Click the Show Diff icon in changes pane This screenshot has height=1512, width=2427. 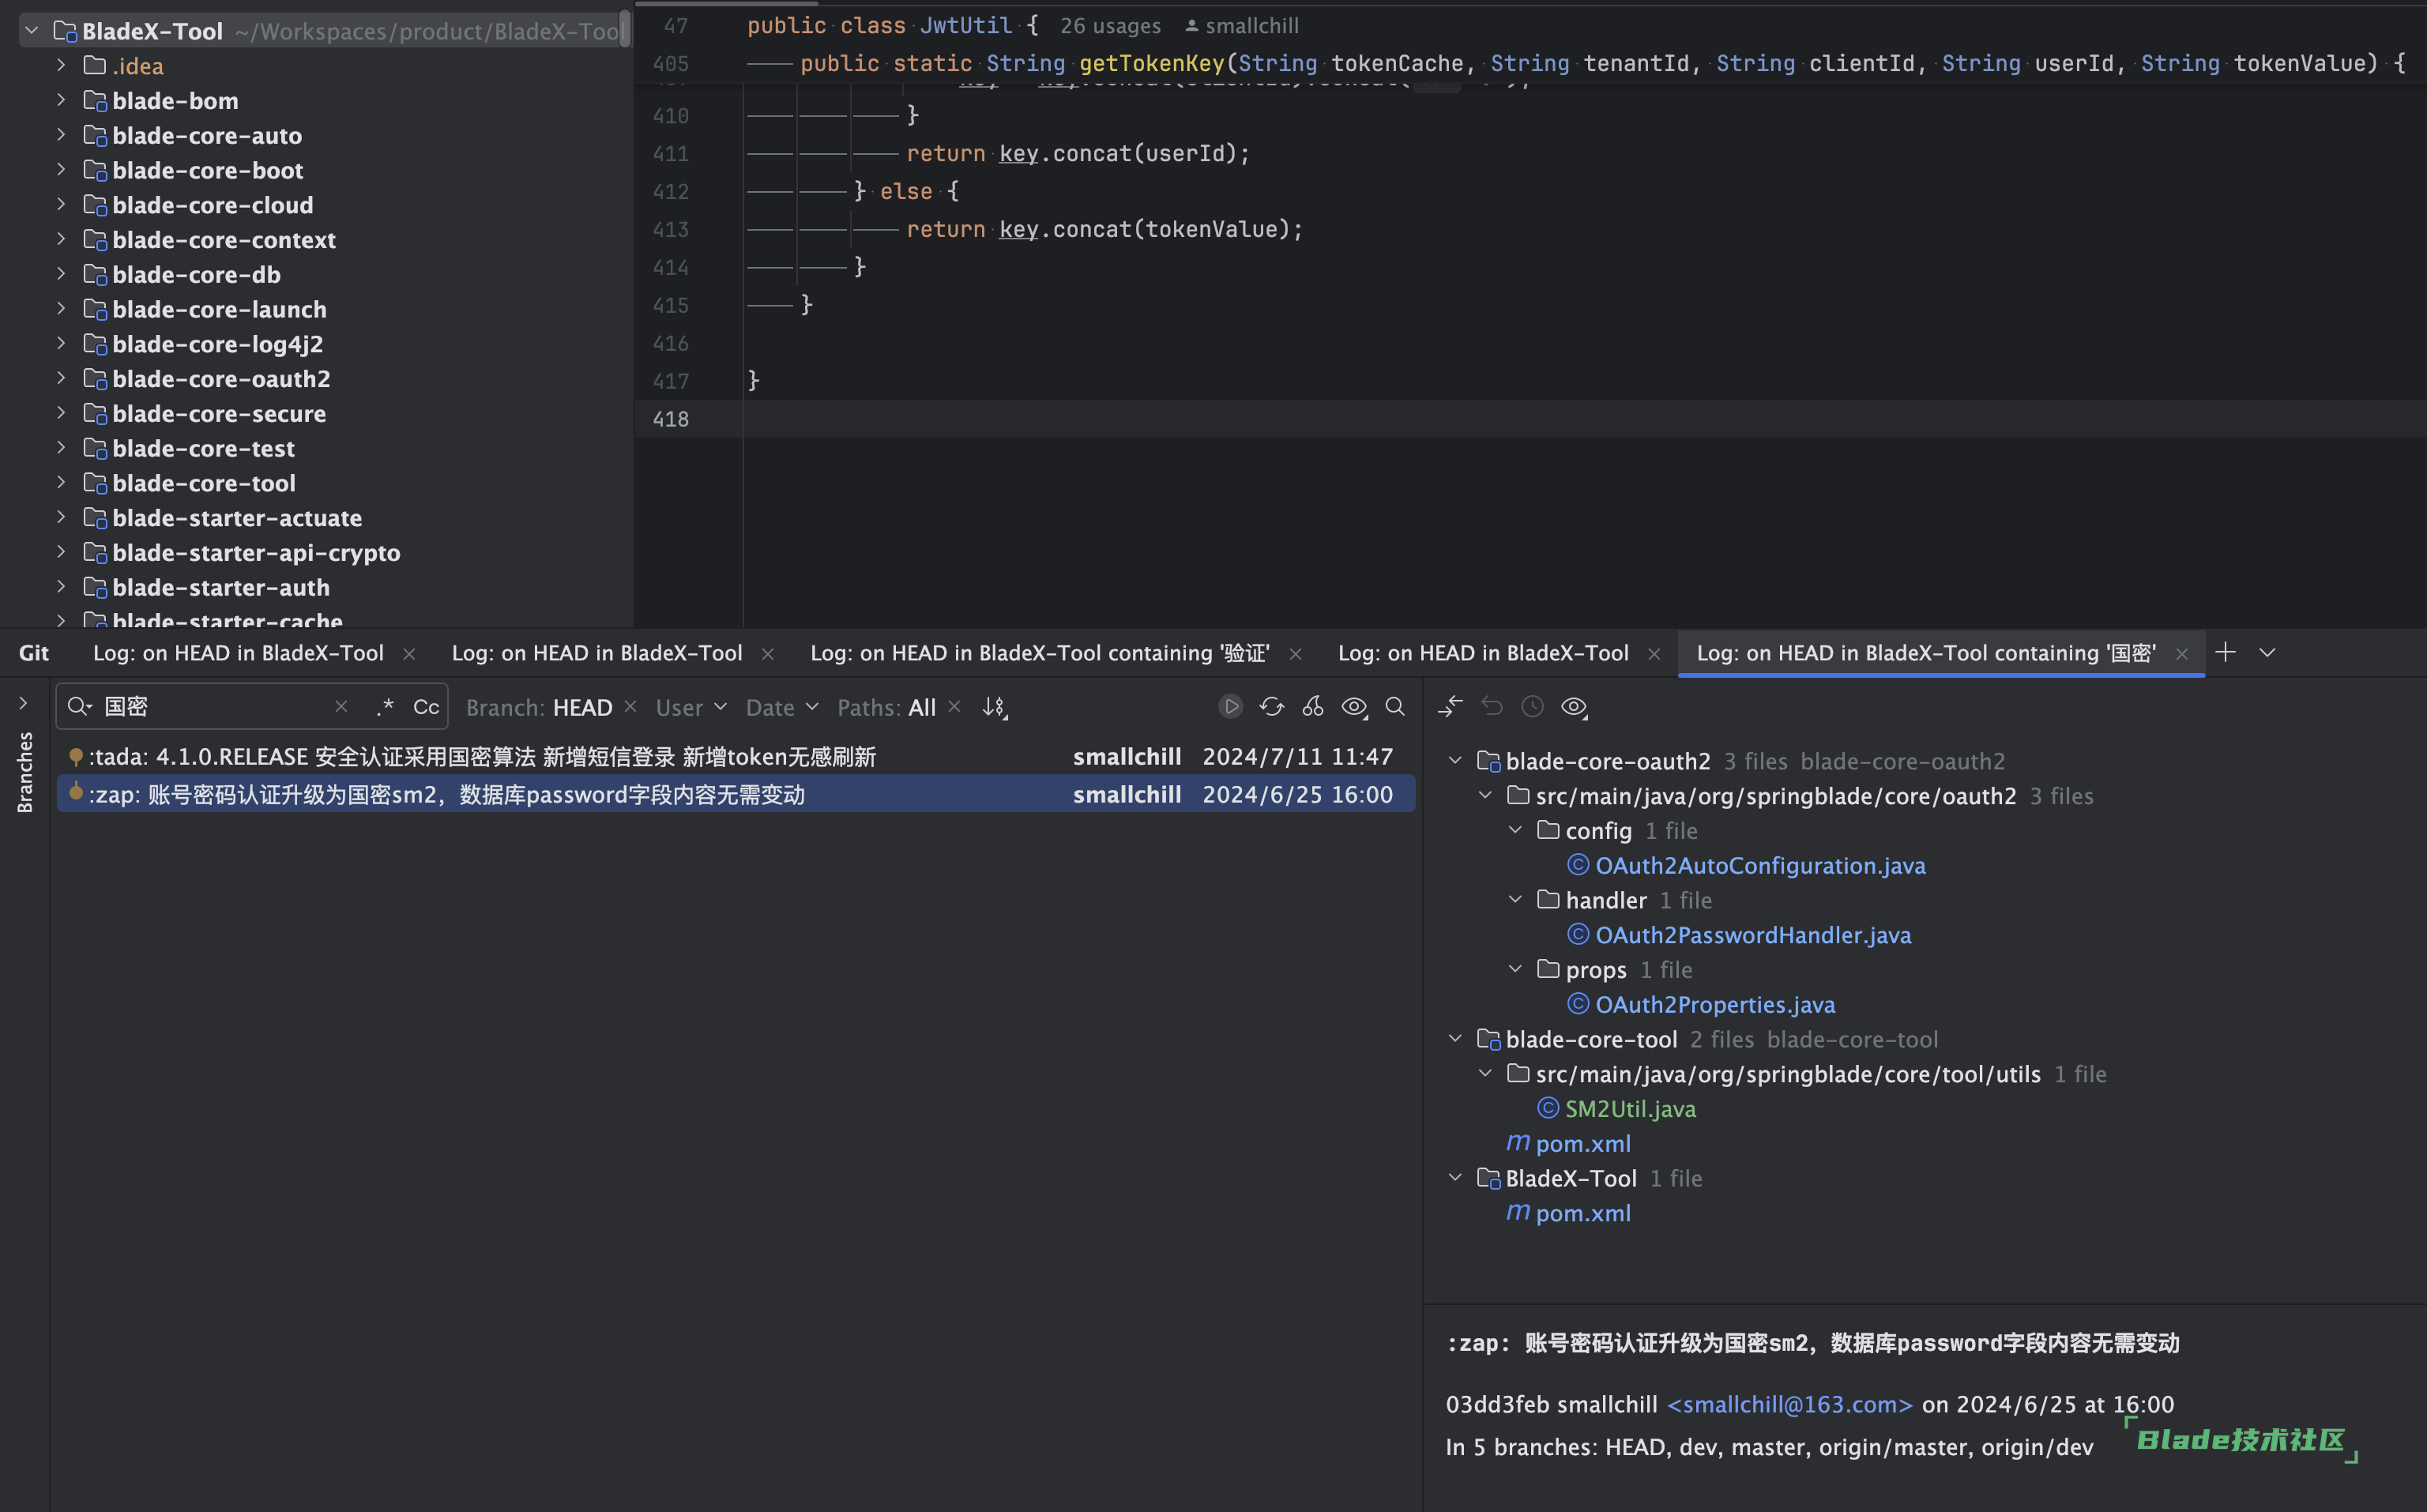point(1450,707)
